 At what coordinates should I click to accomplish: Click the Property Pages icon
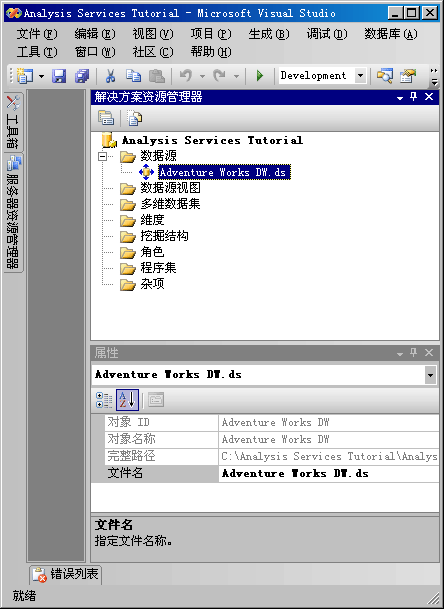[156, 400]
